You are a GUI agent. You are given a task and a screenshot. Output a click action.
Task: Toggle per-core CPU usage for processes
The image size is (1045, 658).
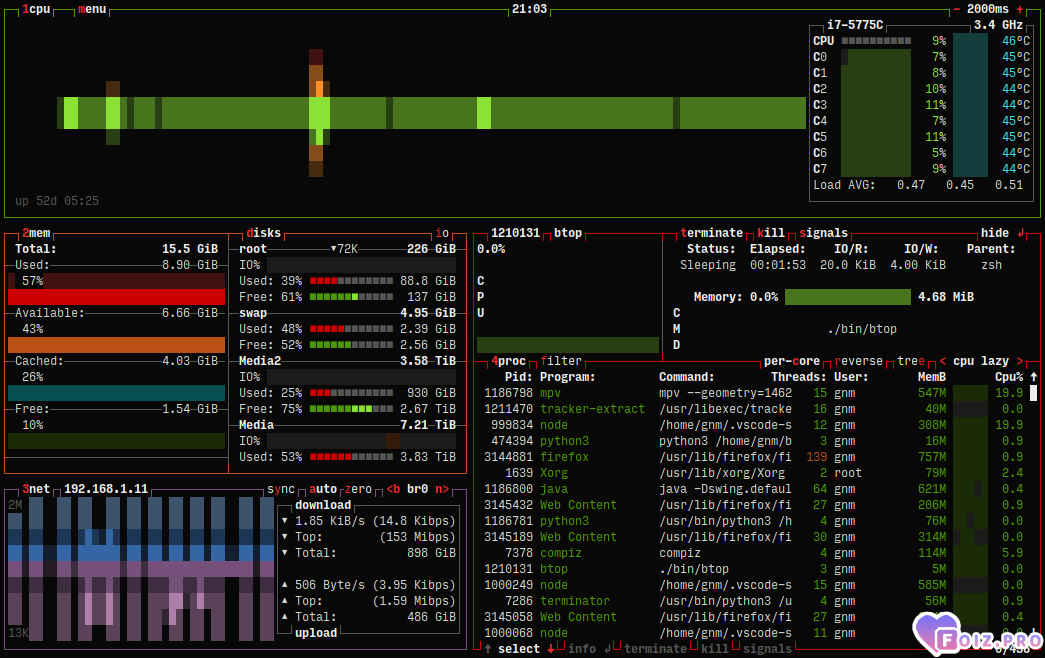pyautogui.click(x=792, y=361)
